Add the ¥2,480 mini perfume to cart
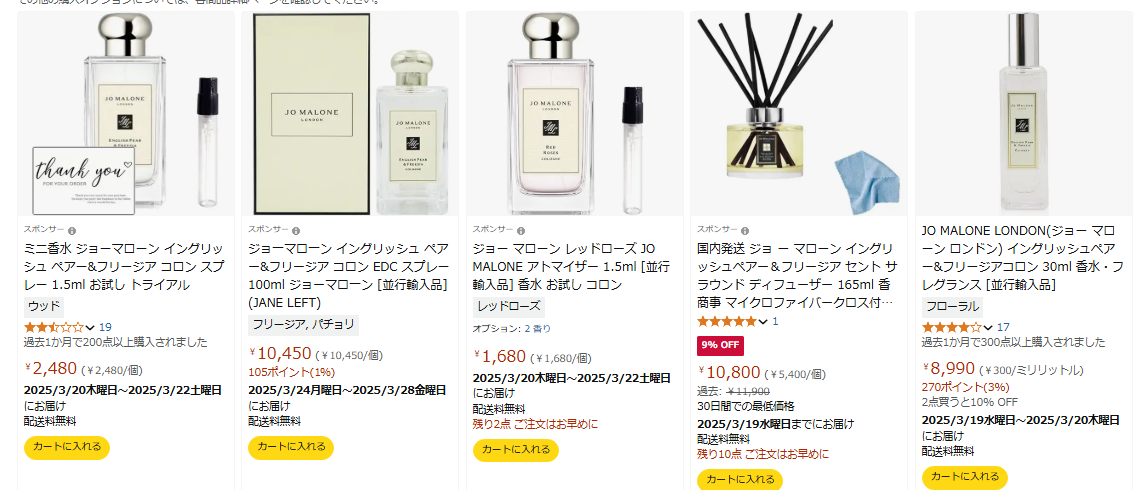 tap(67, 447)
